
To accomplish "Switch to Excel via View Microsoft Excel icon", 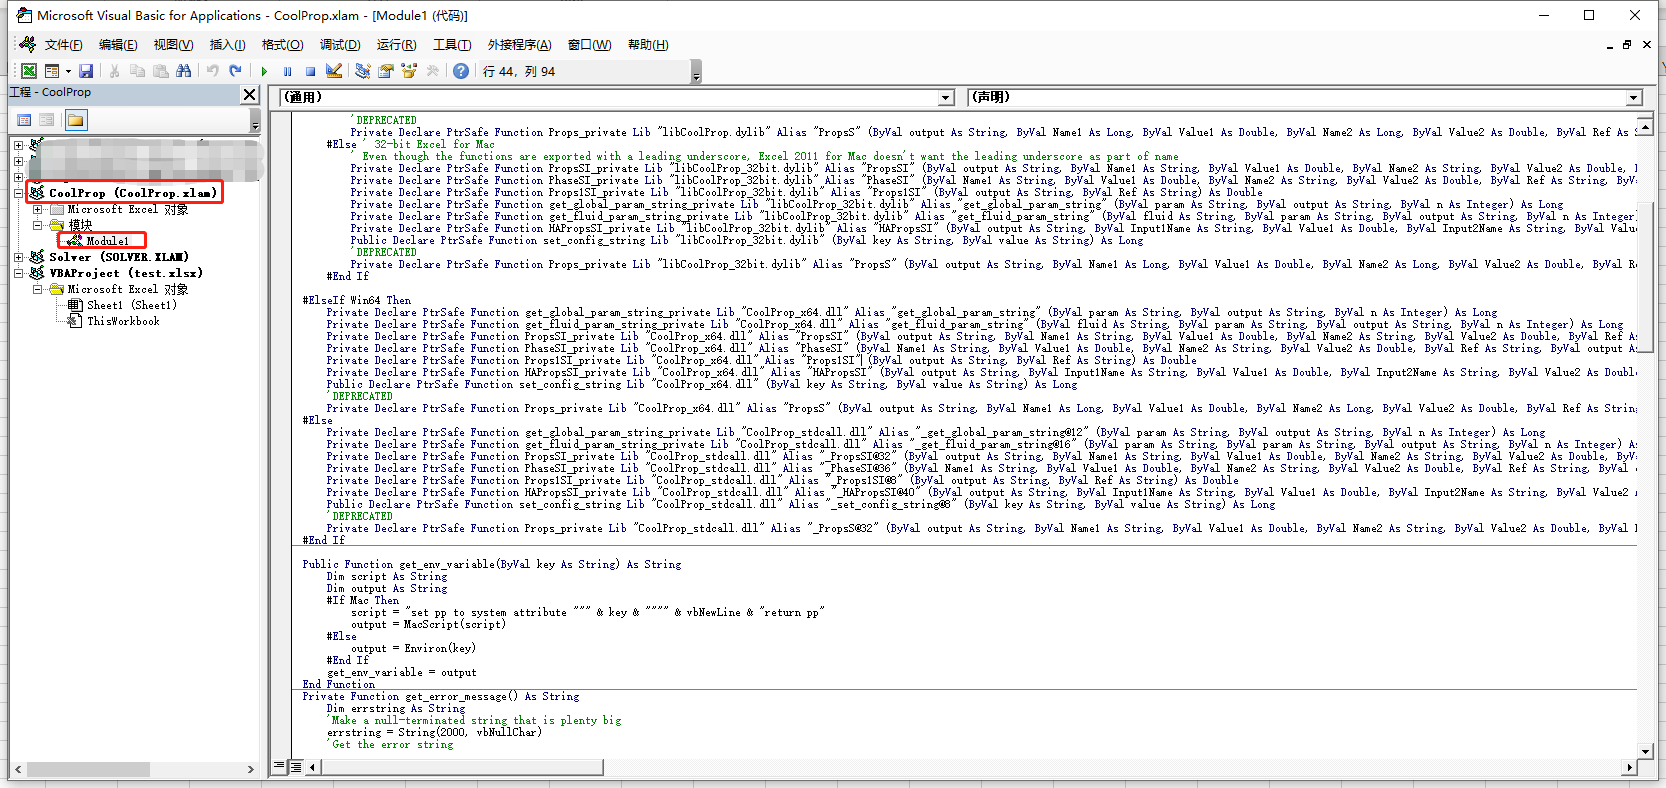I will (x=29, y=71).
